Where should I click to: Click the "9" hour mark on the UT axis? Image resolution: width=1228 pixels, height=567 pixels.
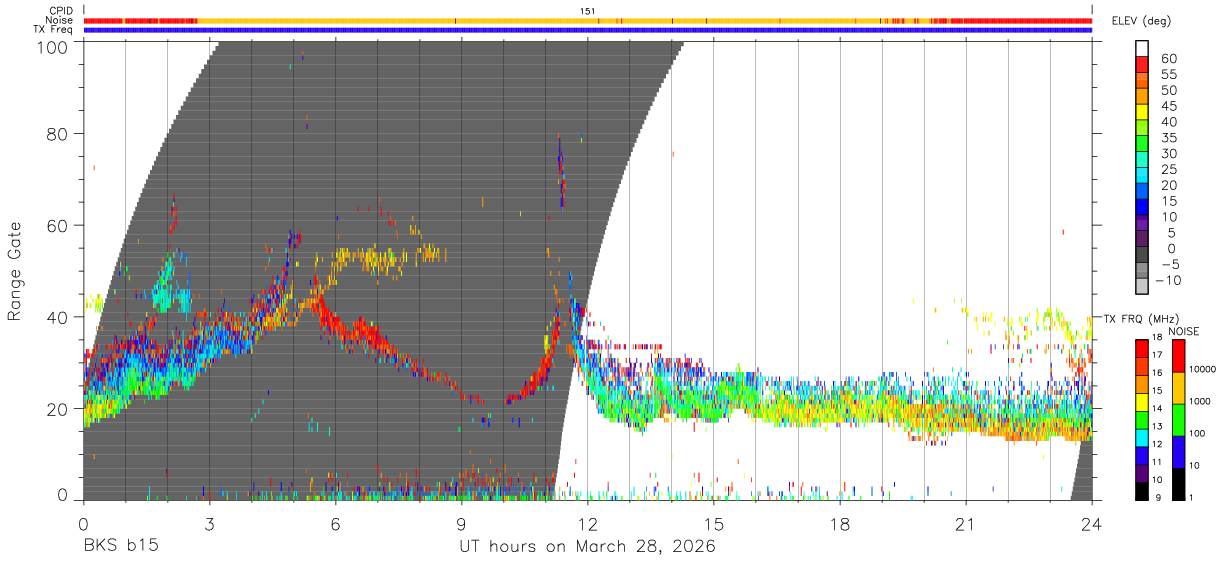pos(462,524)
